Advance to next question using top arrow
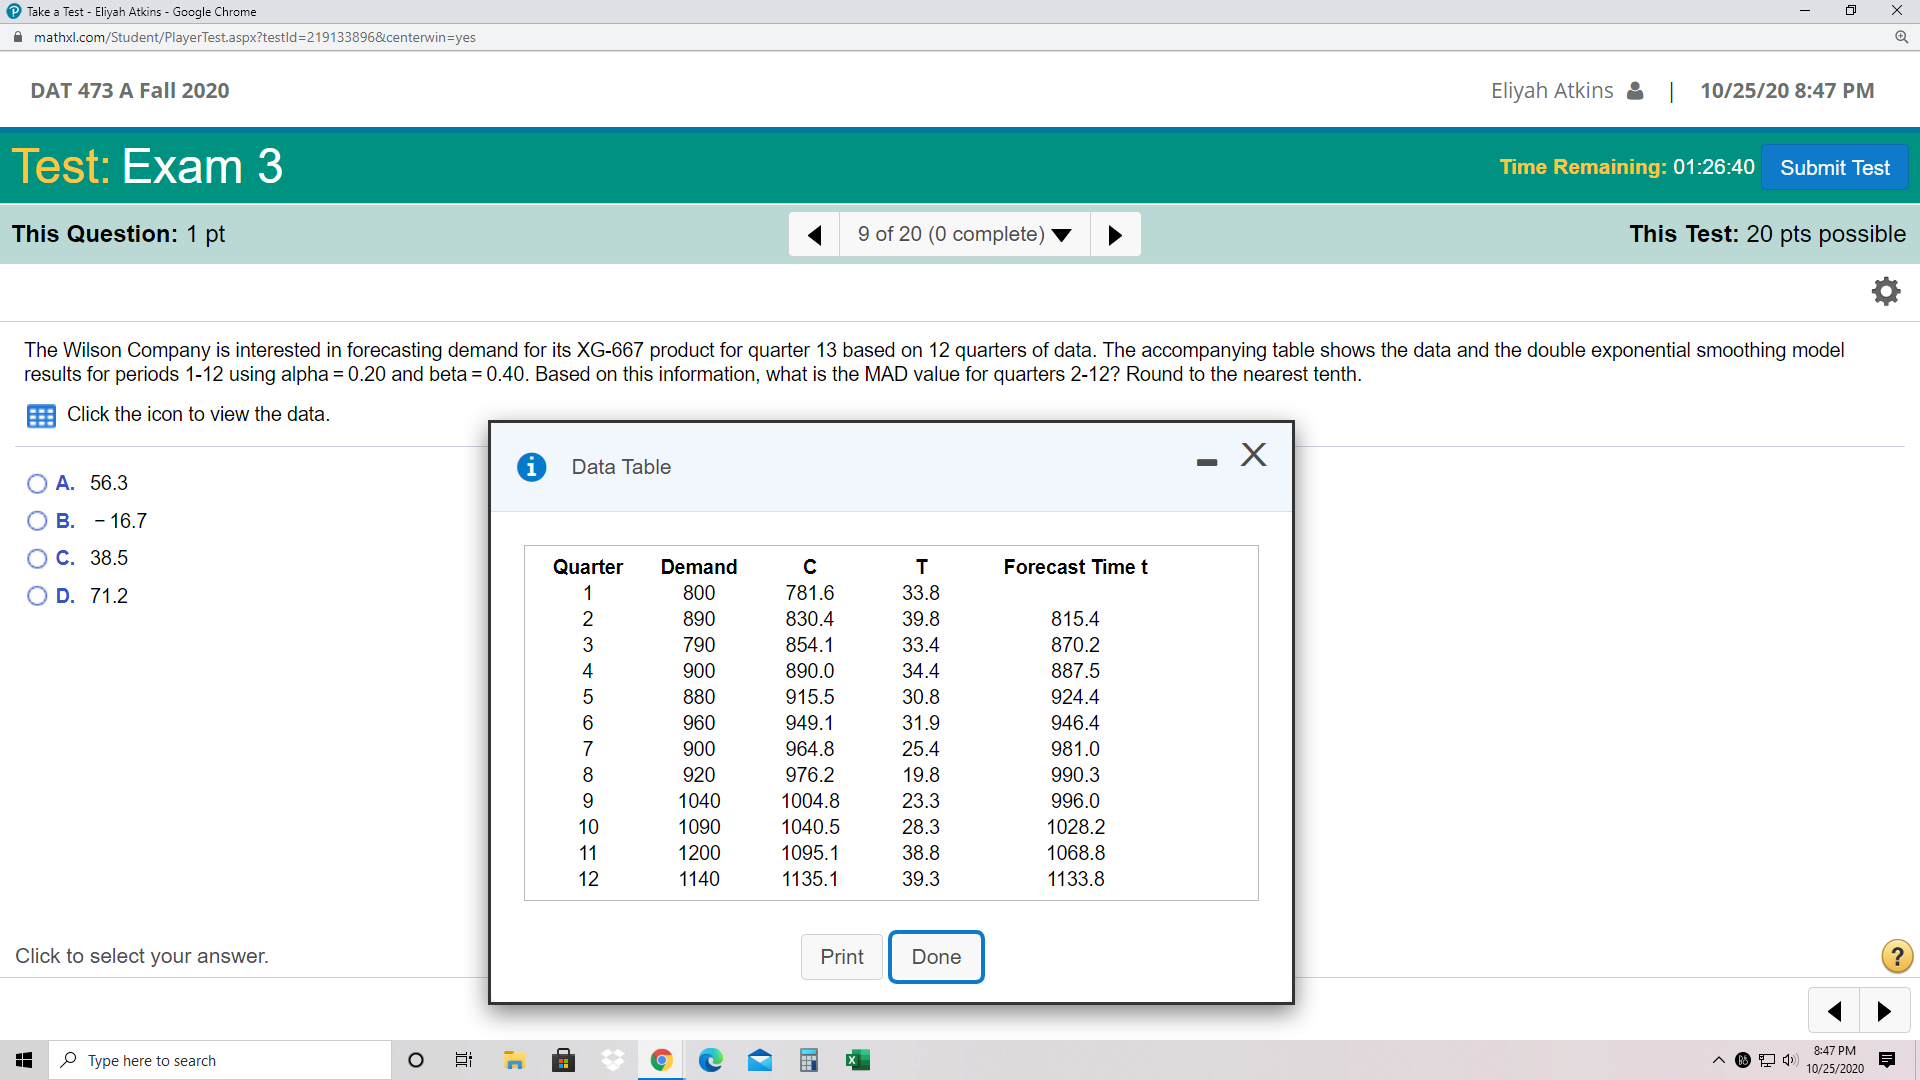This screenshot has width=1920, height=1080. pyautogui.click(x=1115, y=234)
